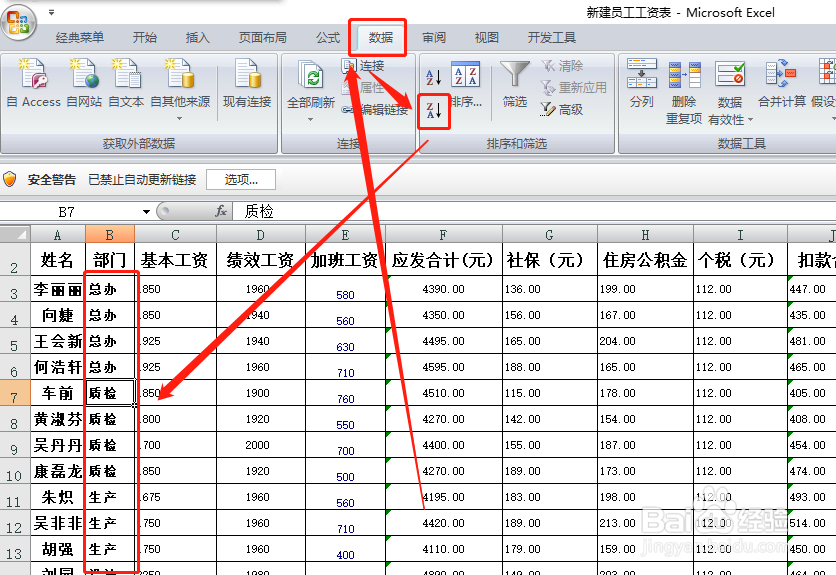Click 选项... security options button

pyautogui.click(x=241, y=180)
